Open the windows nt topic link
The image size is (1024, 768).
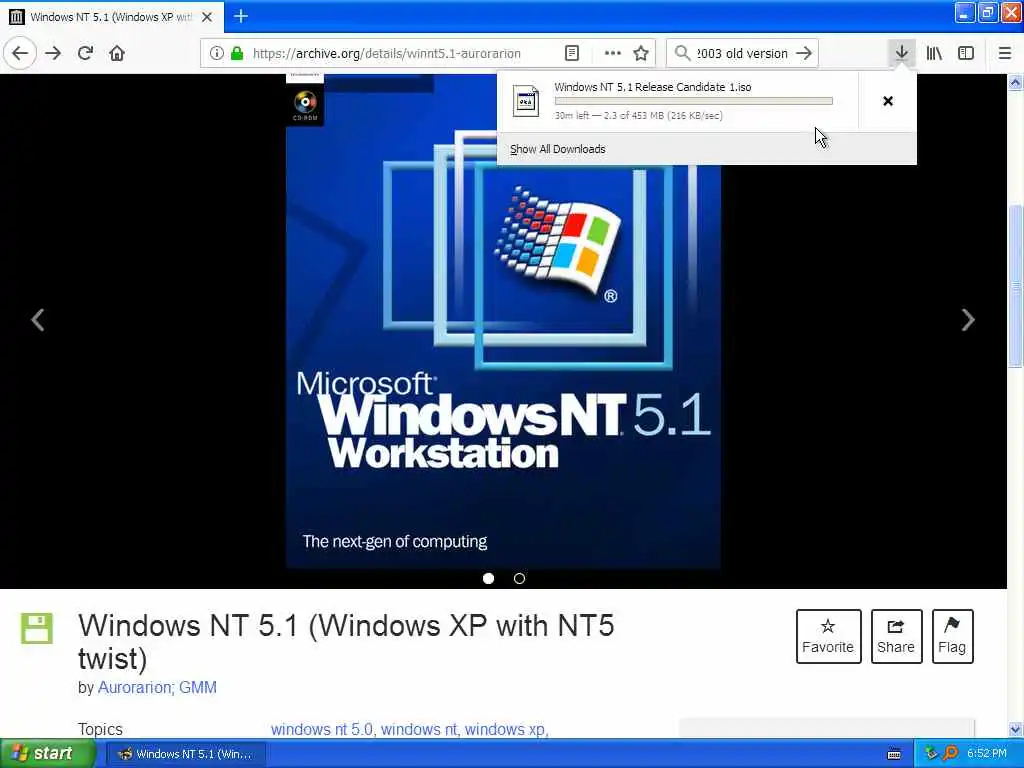[419, 729]
